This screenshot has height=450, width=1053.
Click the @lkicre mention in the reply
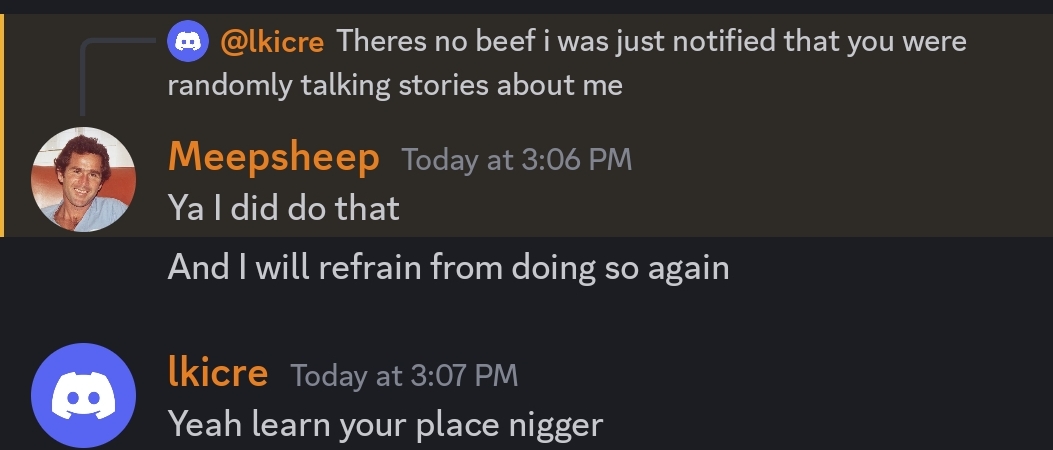272,41
